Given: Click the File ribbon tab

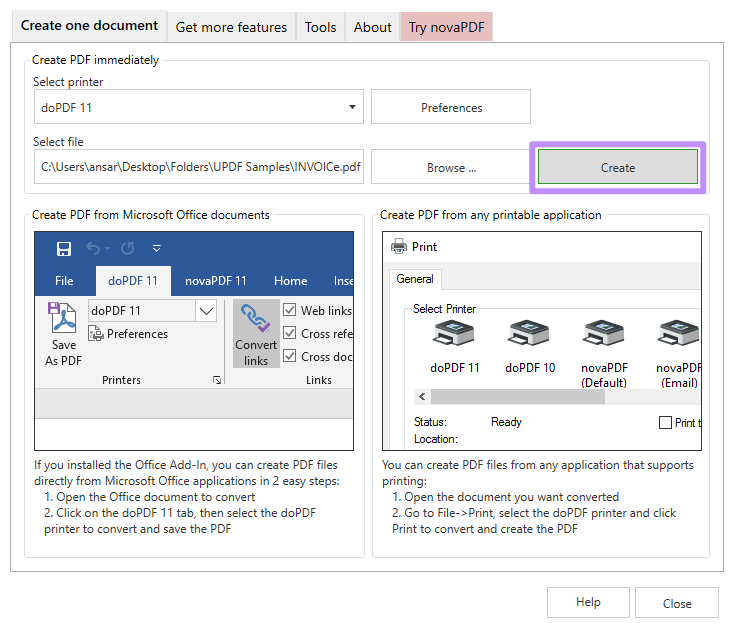Looking at the screenshot, I should (64, 281).
